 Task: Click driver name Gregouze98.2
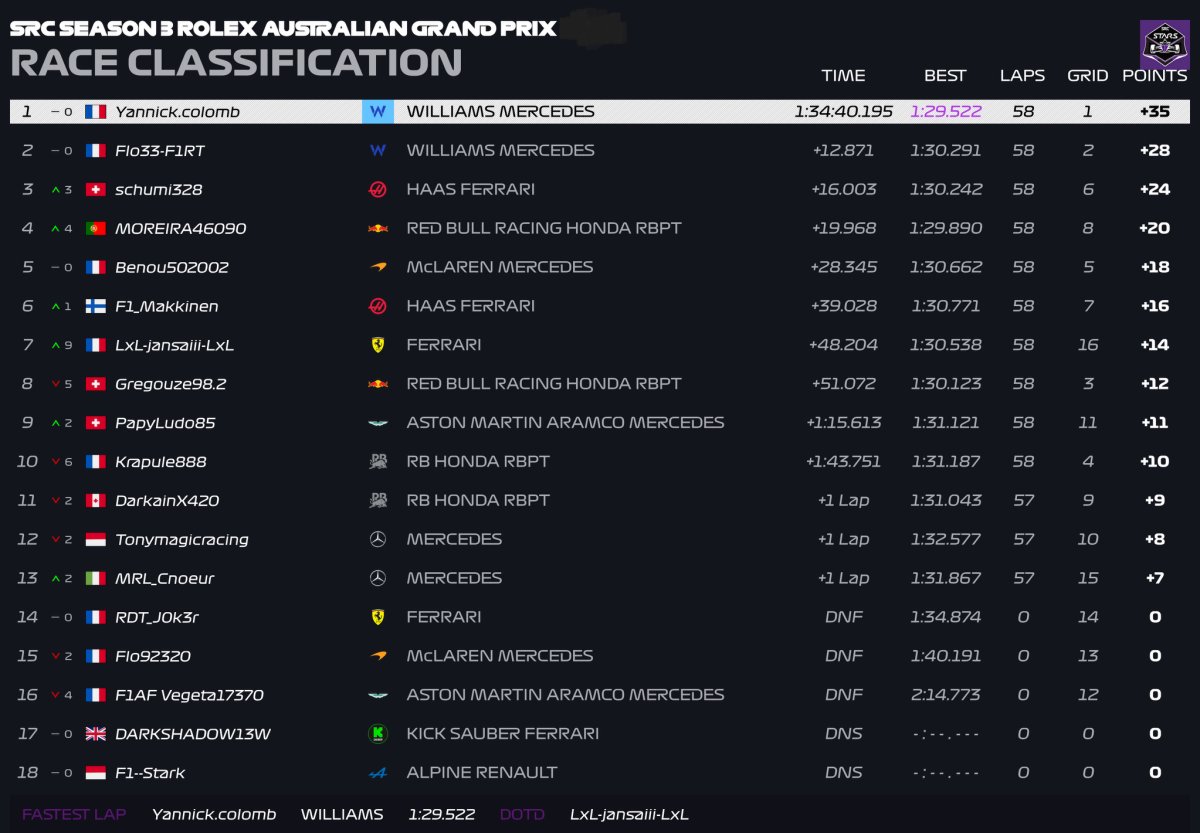coord(171,384)
